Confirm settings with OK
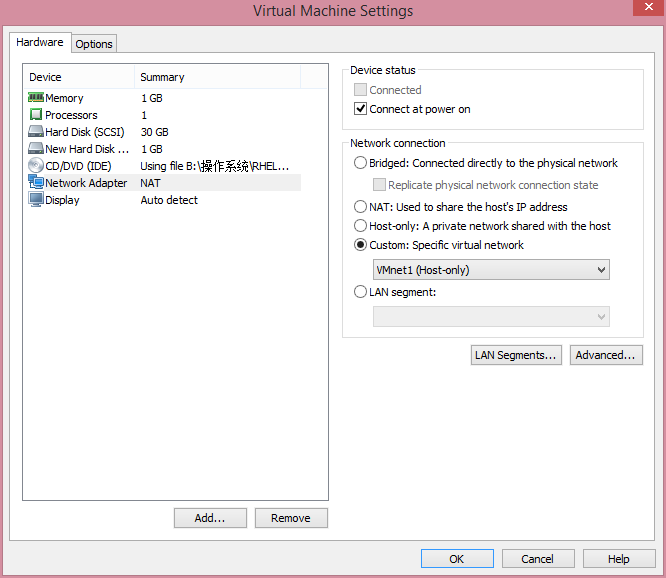This screenshot has height=578, width=666. [x=457, y=559]
